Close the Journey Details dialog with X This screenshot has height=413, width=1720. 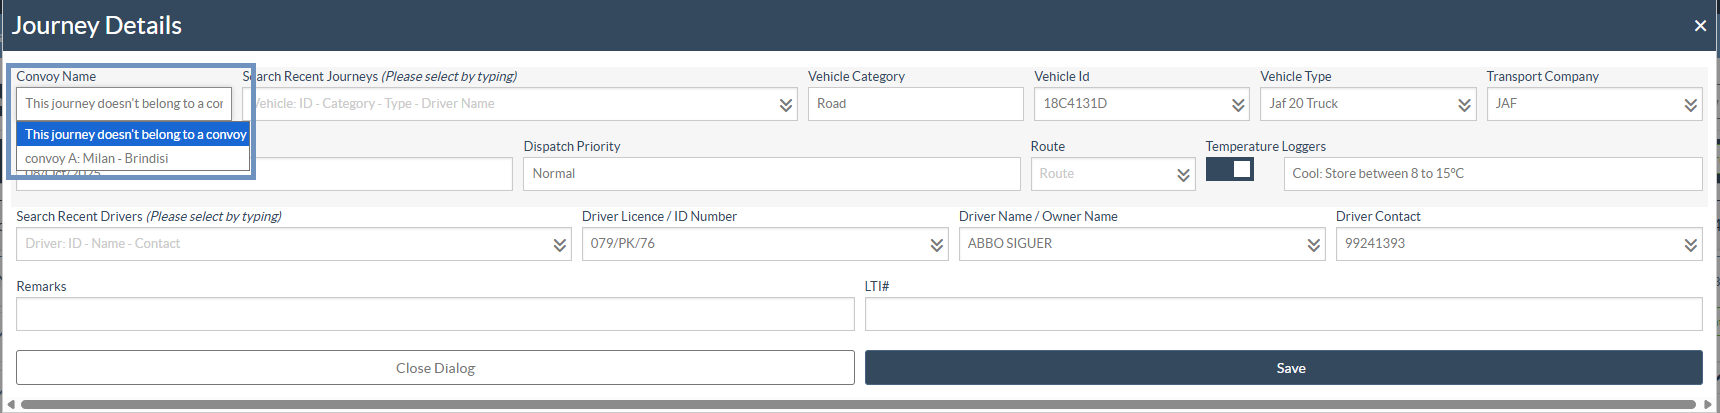tap(1700, 26)
